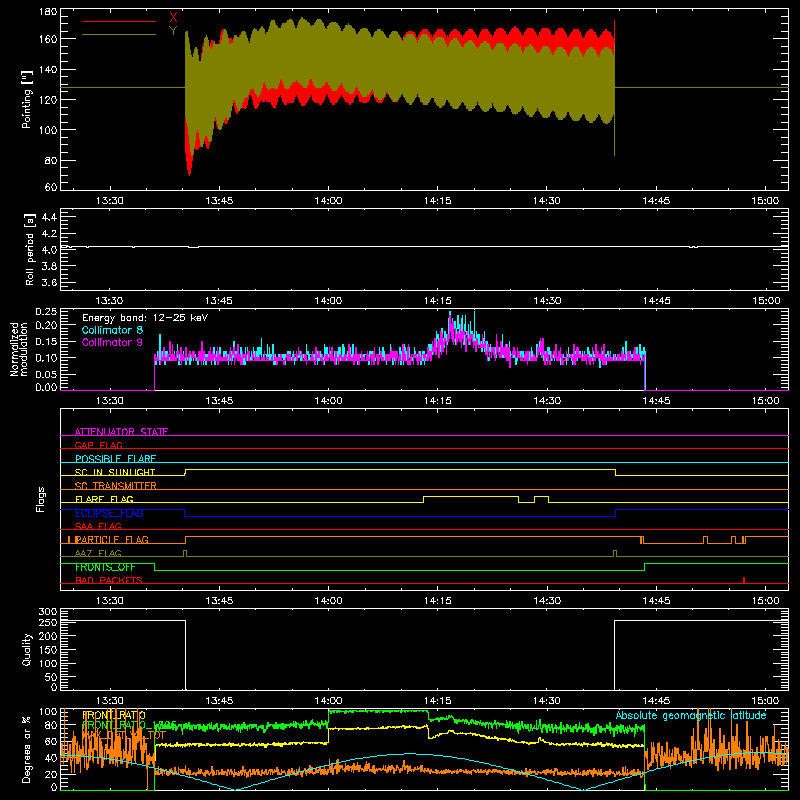This screenshot has height=800, width=800.
Task: Click the 4.4 tick label on Roll period axis
Action: (49, 217)
